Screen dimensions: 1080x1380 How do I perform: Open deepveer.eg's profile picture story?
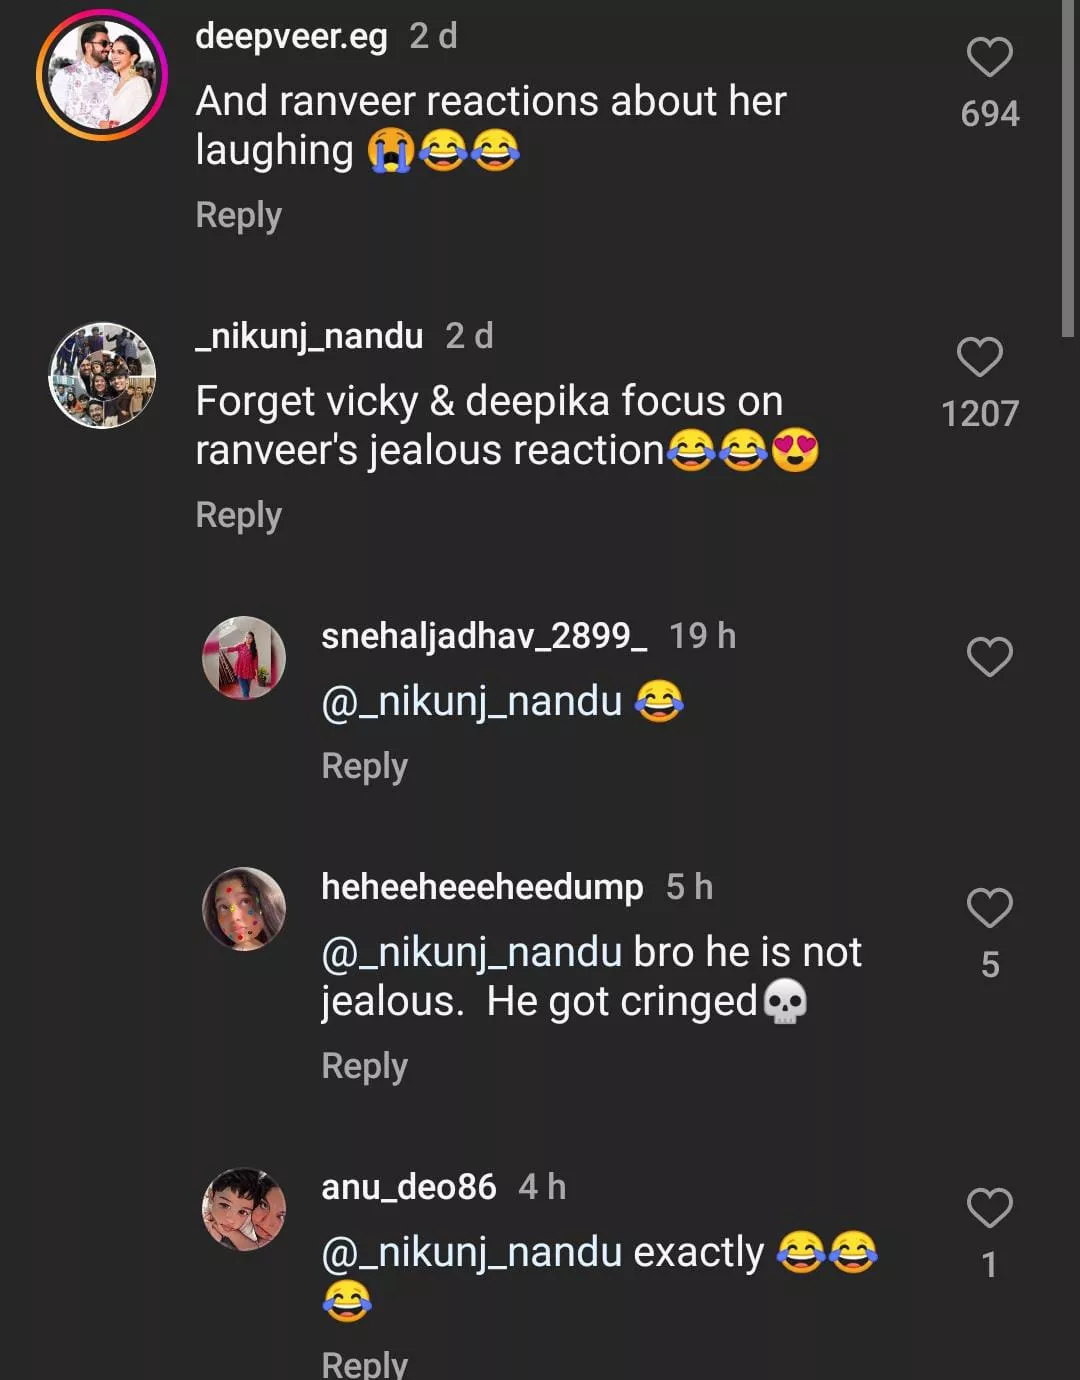pos(102,75)
